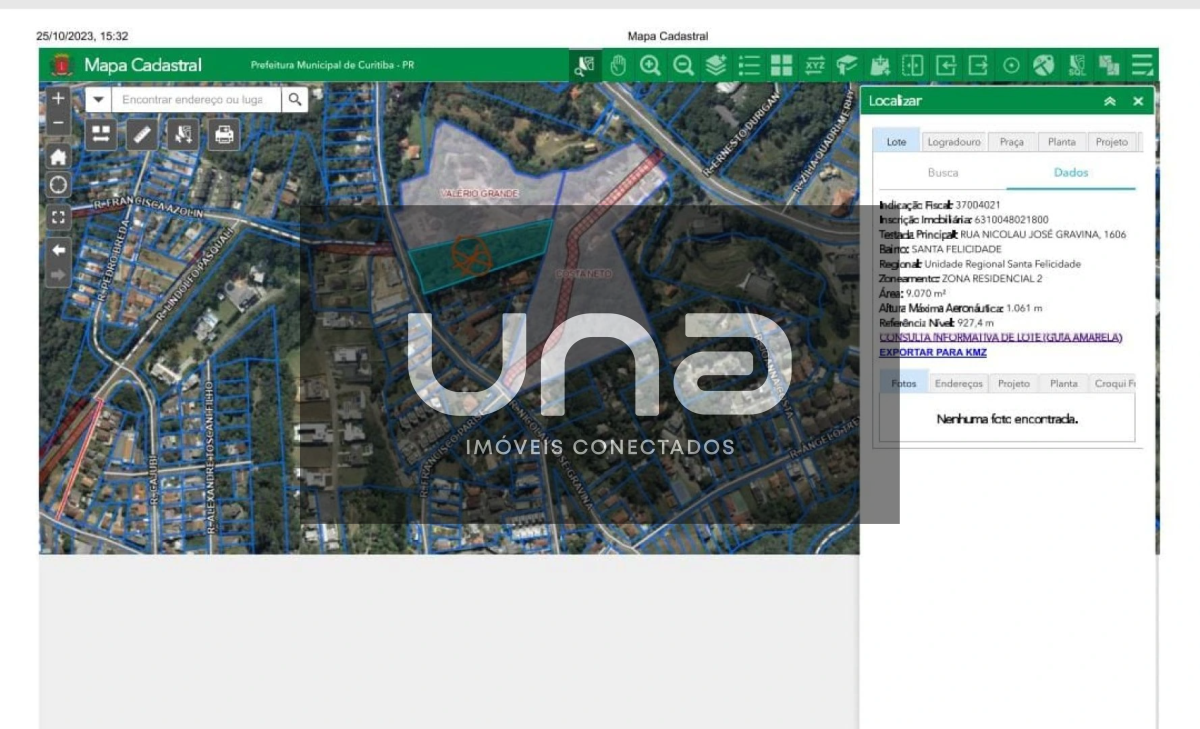
Task: Collapse the Localizar panel
Action: 1109,102
